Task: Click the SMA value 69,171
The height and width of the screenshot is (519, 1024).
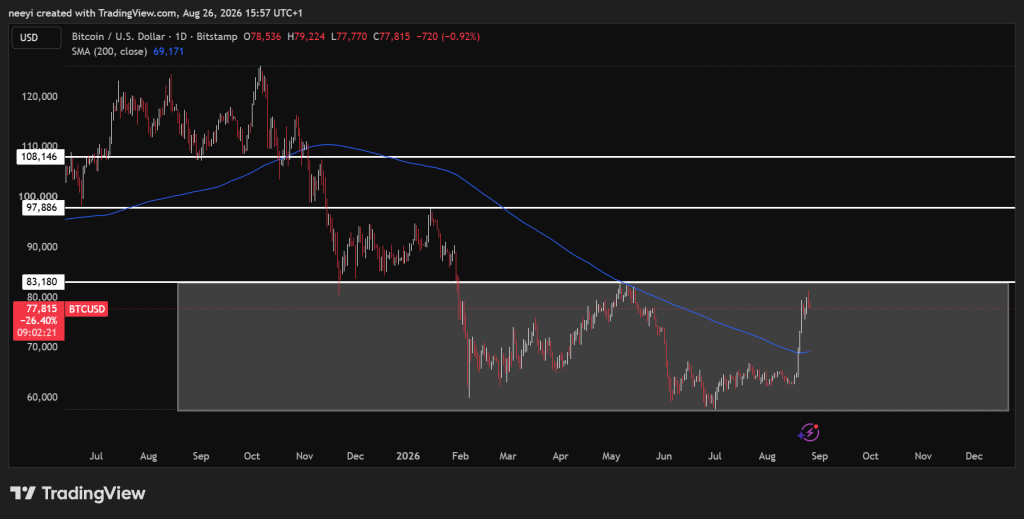Action: 168,51
